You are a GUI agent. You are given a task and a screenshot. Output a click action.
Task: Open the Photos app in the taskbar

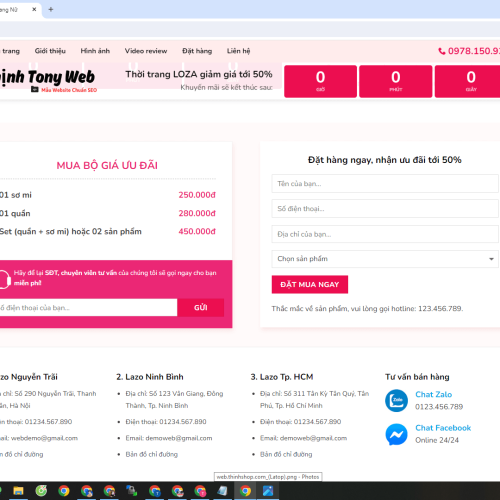[x=268, y=491]
